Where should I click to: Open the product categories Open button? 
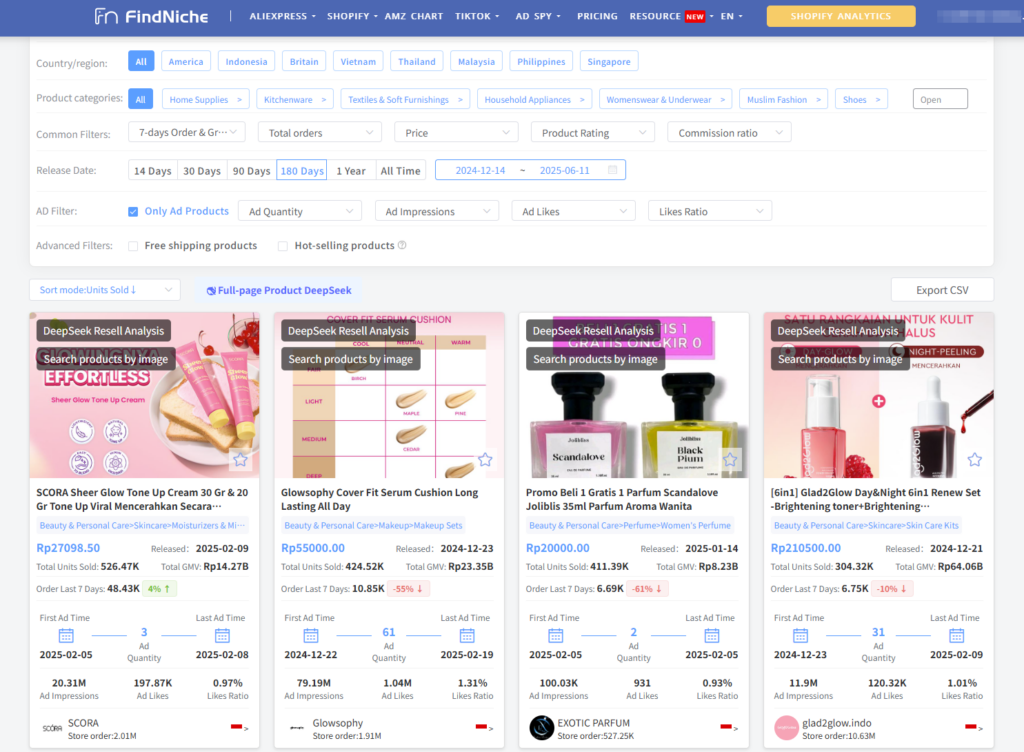coord(940,99)
